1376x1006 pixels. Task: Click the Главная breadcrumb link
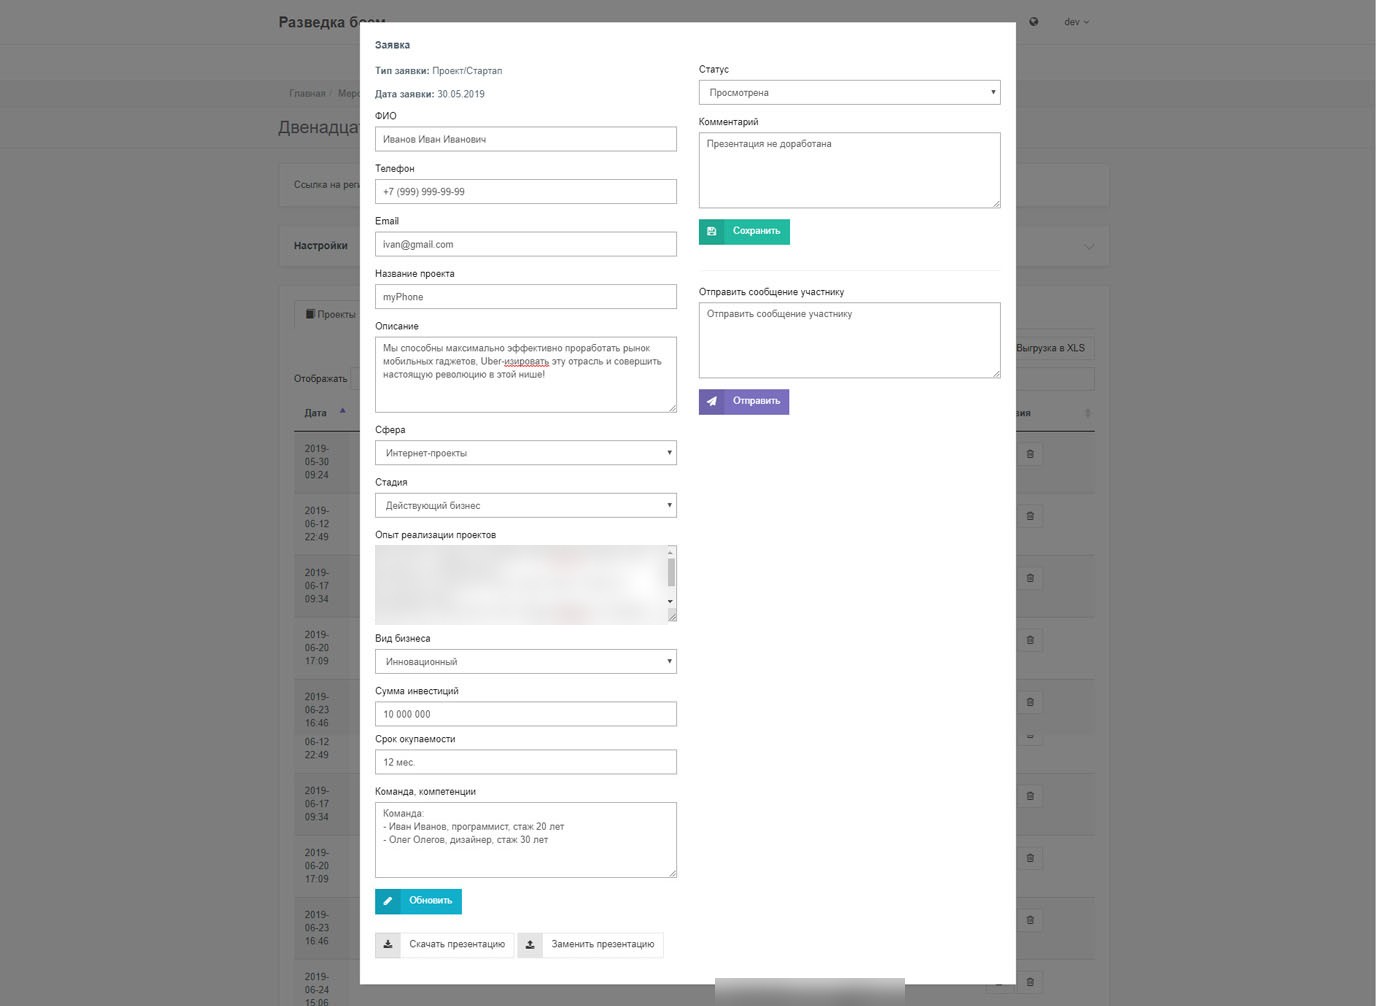click(307, 93)
